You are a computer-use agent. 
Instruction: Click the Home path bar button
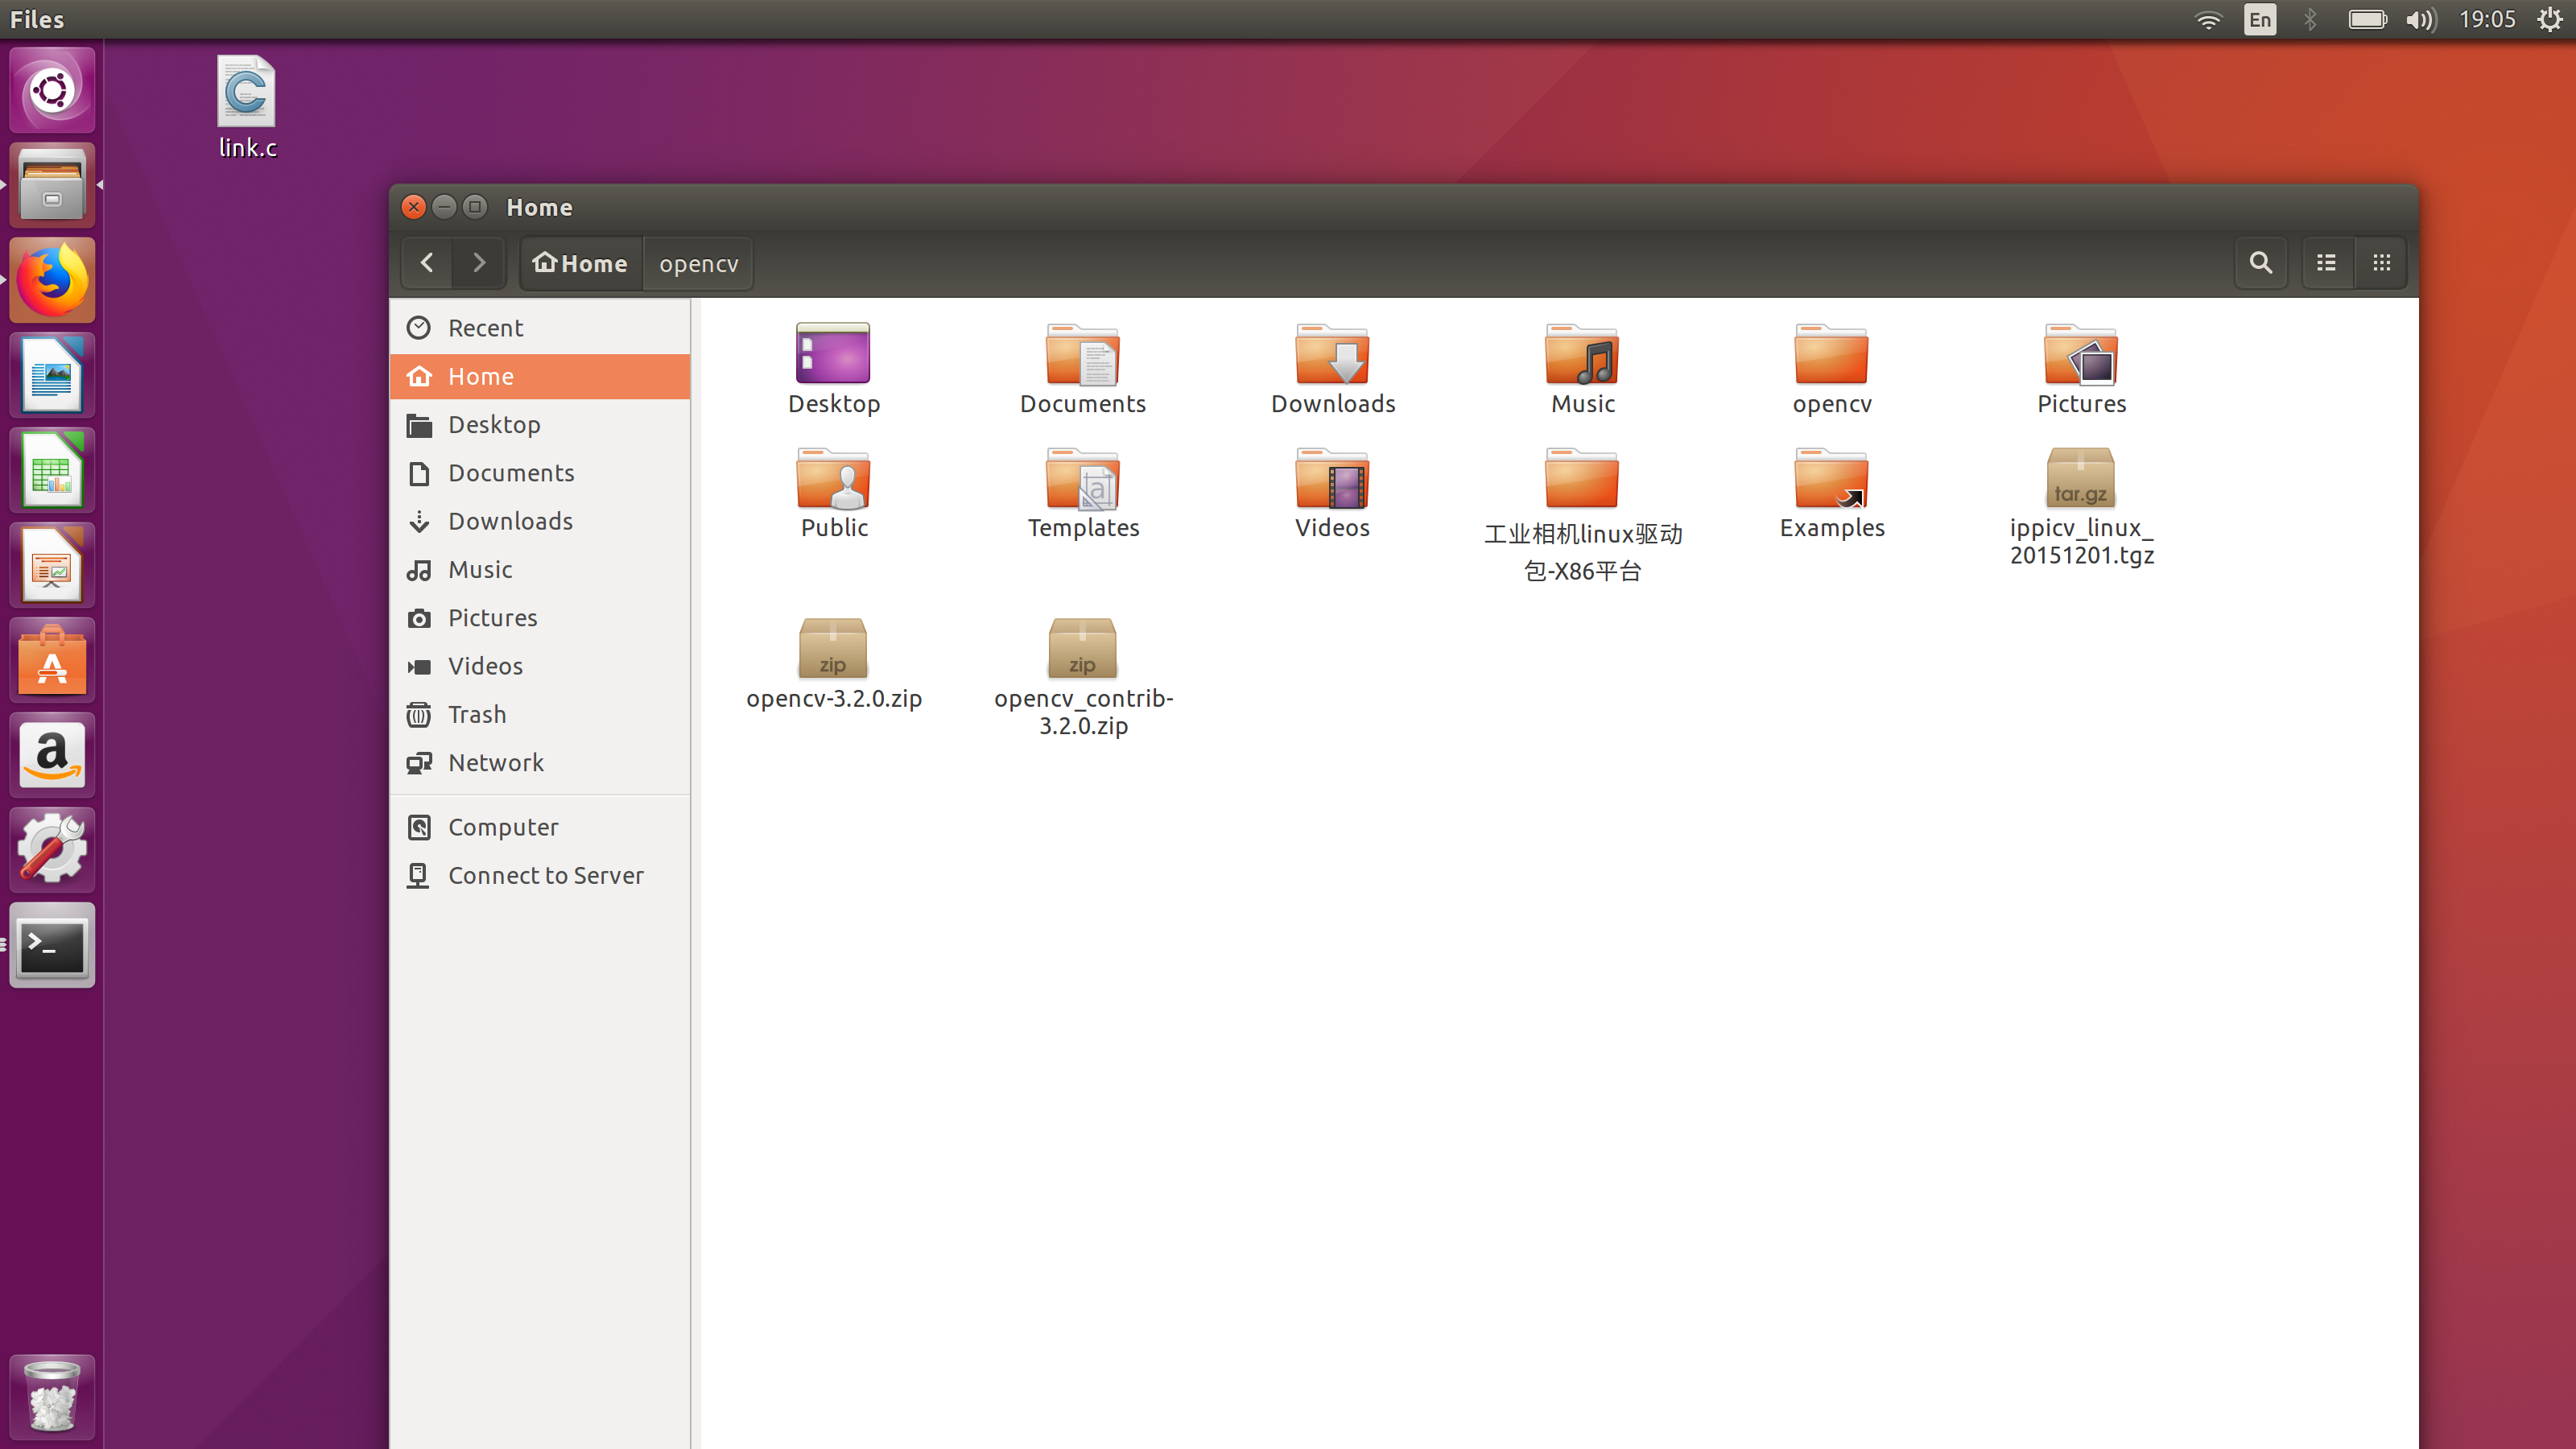coord(581,264)
